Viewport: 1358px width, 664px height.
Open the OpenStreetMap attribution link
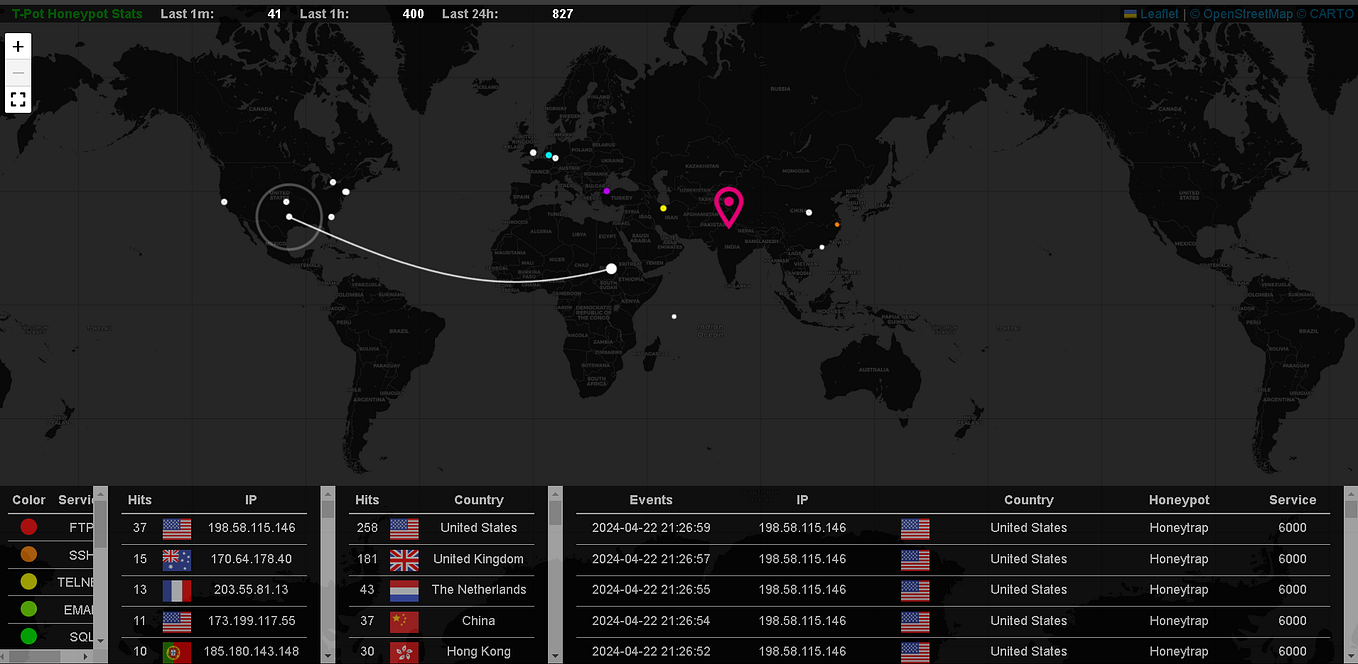click(x=1248, y=14)
